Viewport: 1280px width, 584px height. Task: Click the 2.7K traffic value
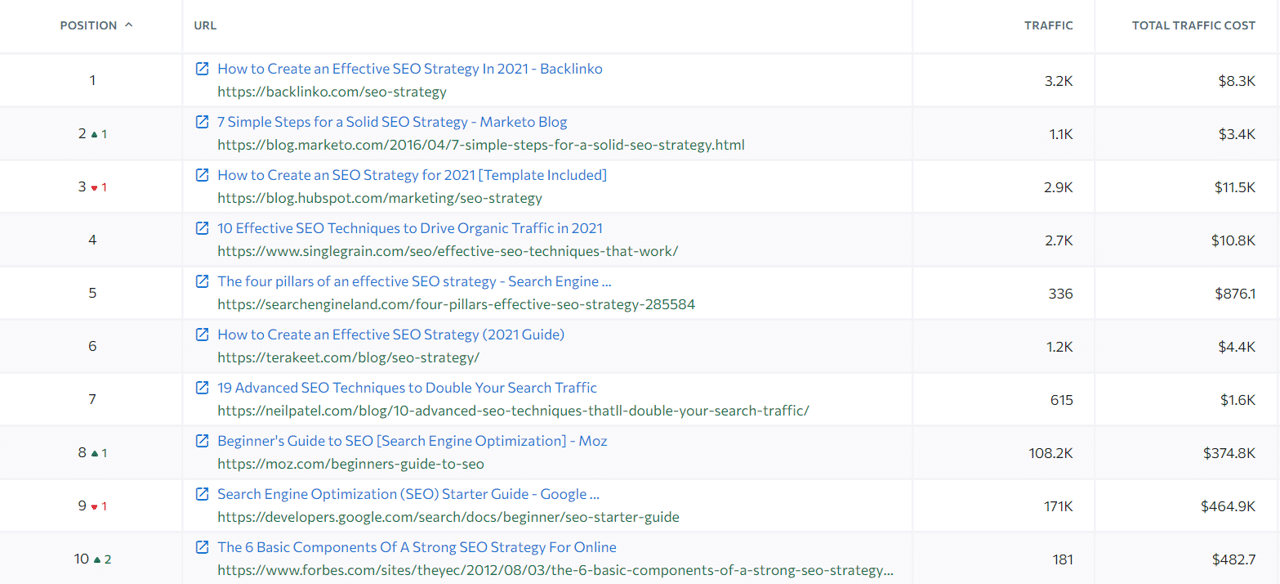[x=1059, y=240]
